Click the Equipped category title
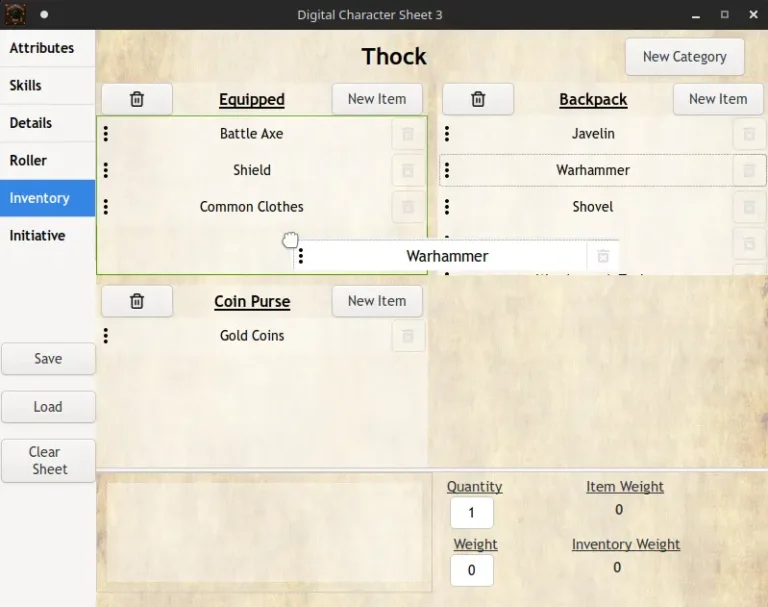Screen dimensions: 768x607 (x=252, y=99)
